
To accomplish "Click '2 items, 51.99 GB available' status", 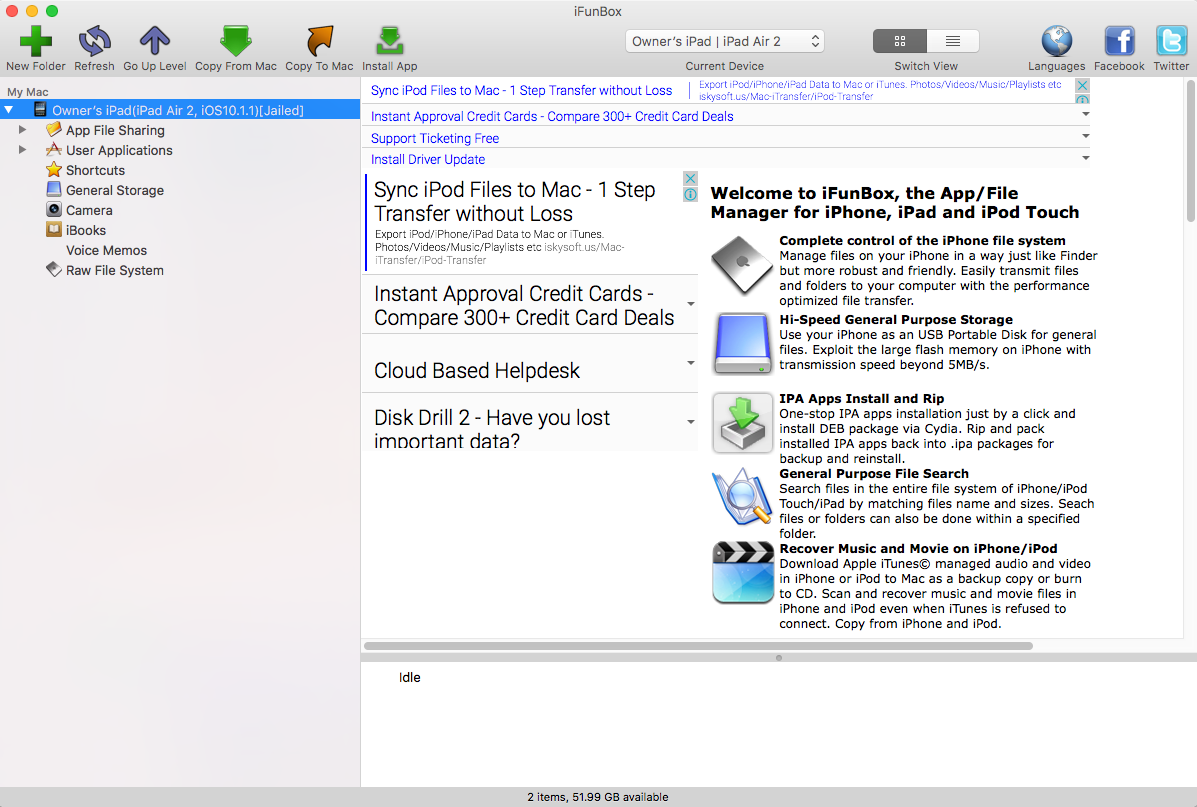I will pos(598,797).
